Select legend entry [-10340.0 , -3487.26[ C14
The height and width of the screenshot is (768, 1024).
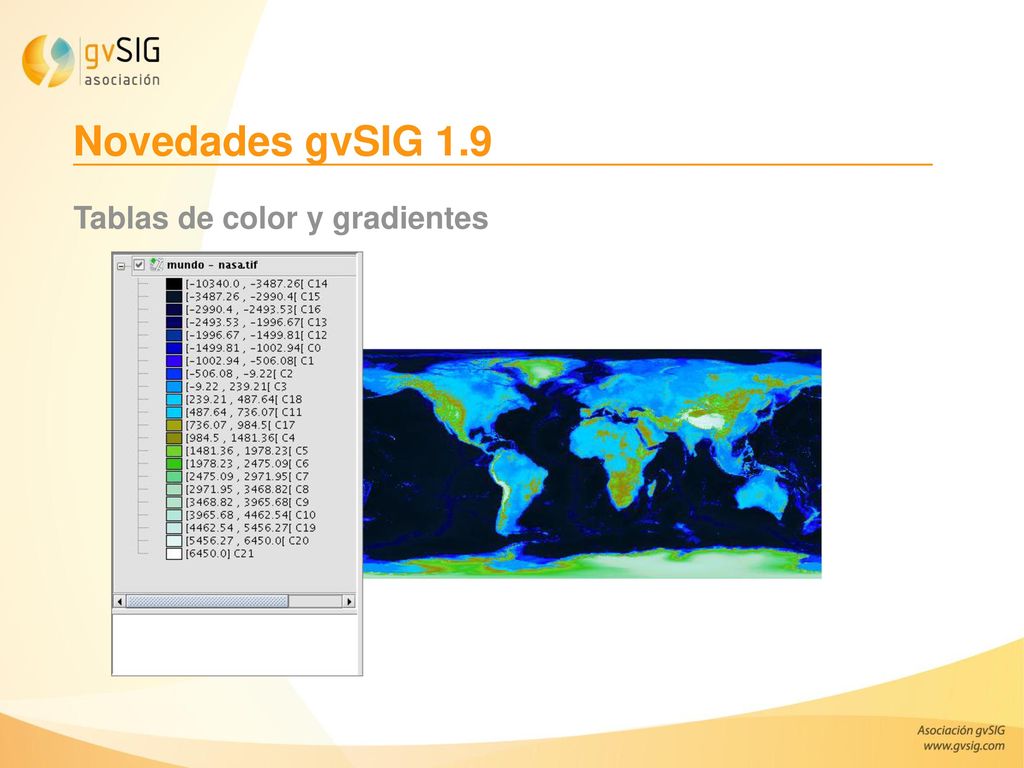tap(257, 284)
